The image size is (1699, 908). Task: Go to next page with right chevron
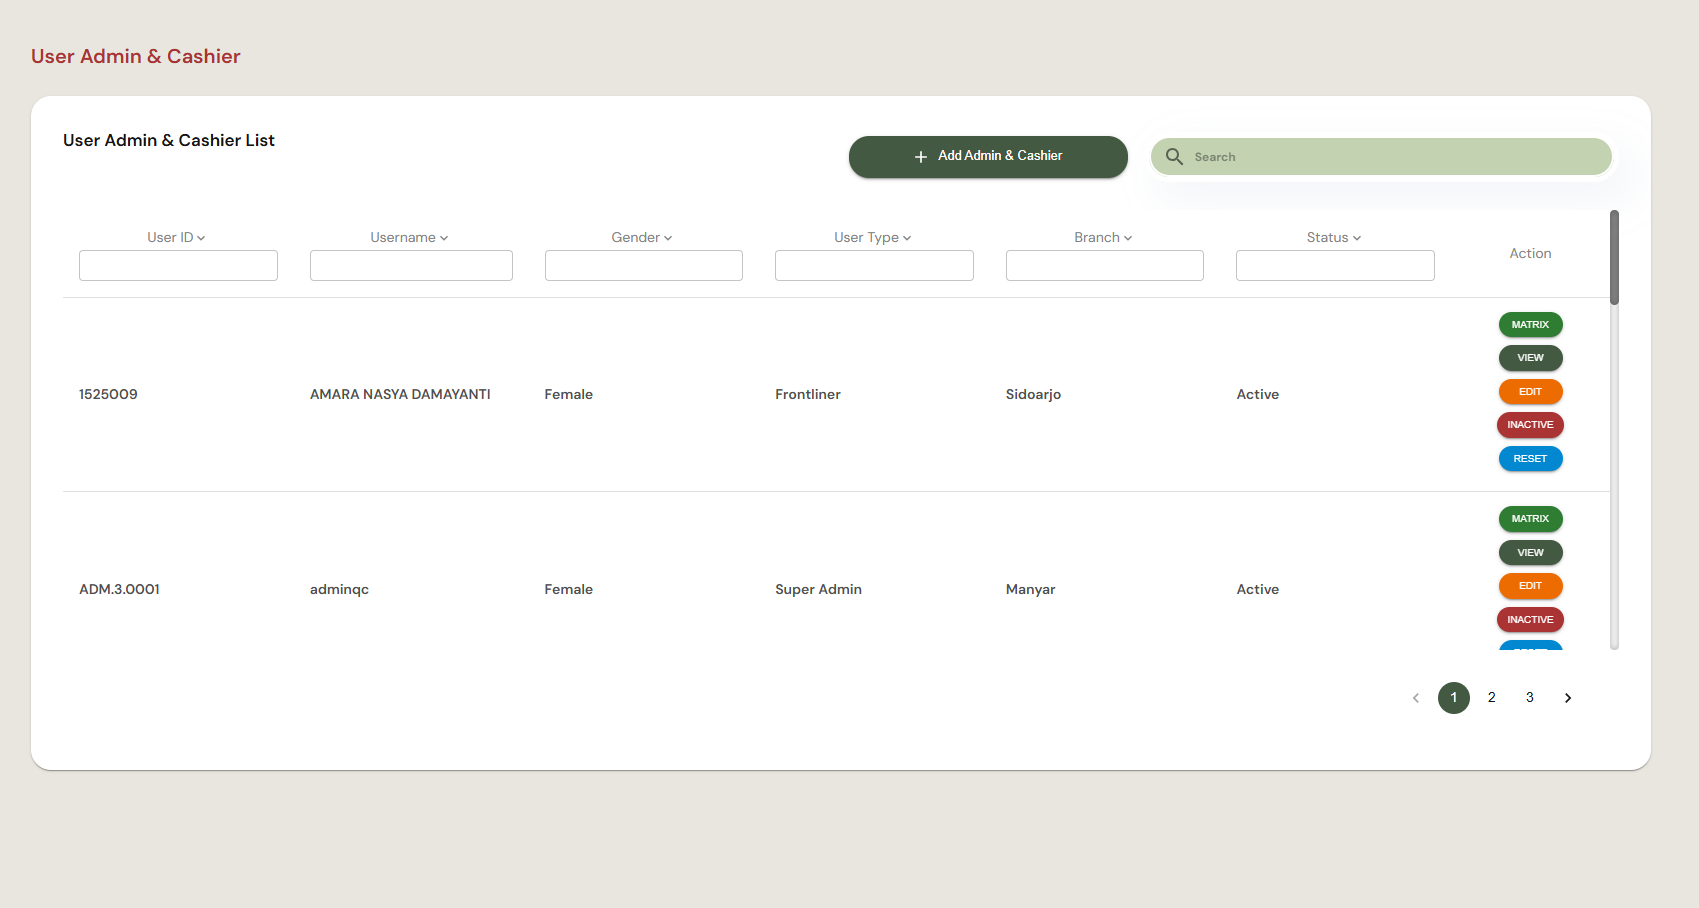coord(1568,698)
